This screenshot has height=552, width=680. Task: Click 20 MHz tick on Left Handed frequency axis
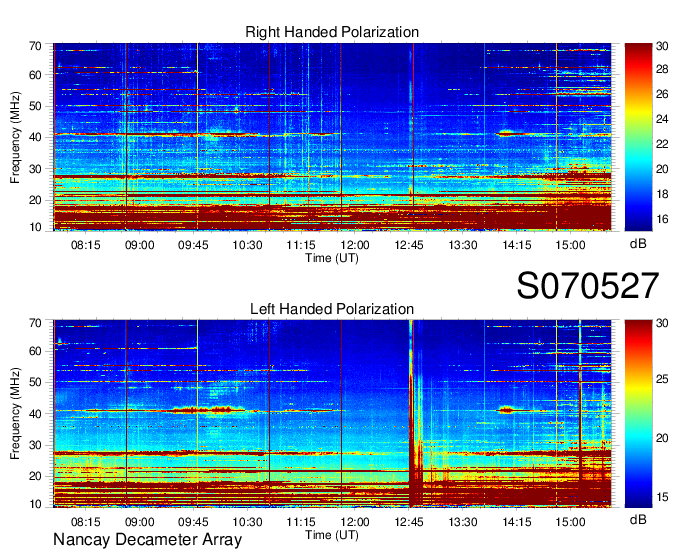coord(35,477)
